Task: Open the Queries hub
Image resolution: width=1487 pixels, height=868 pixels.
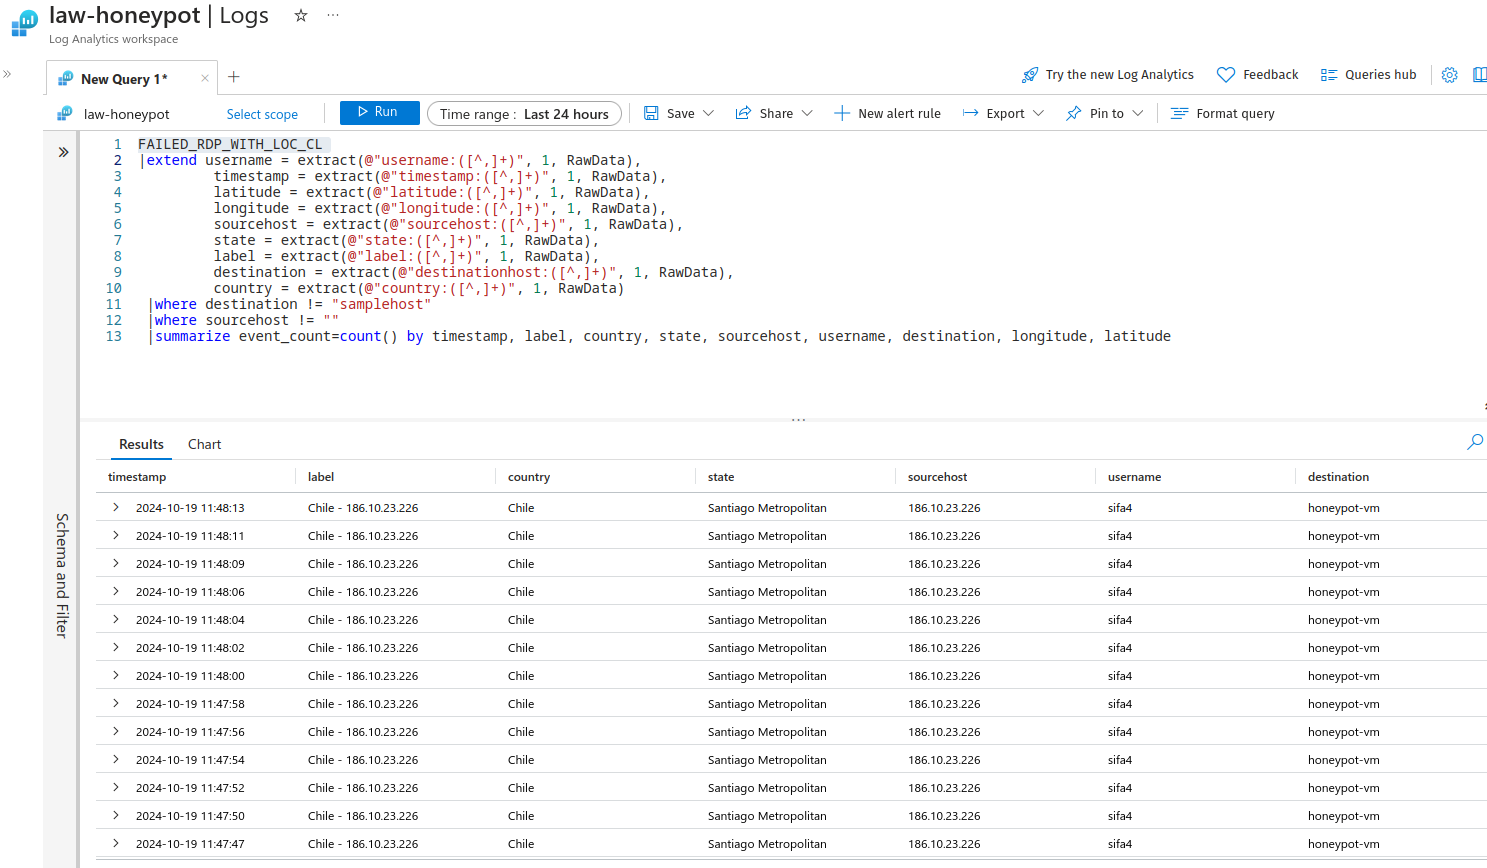Action: point(1368,75)
